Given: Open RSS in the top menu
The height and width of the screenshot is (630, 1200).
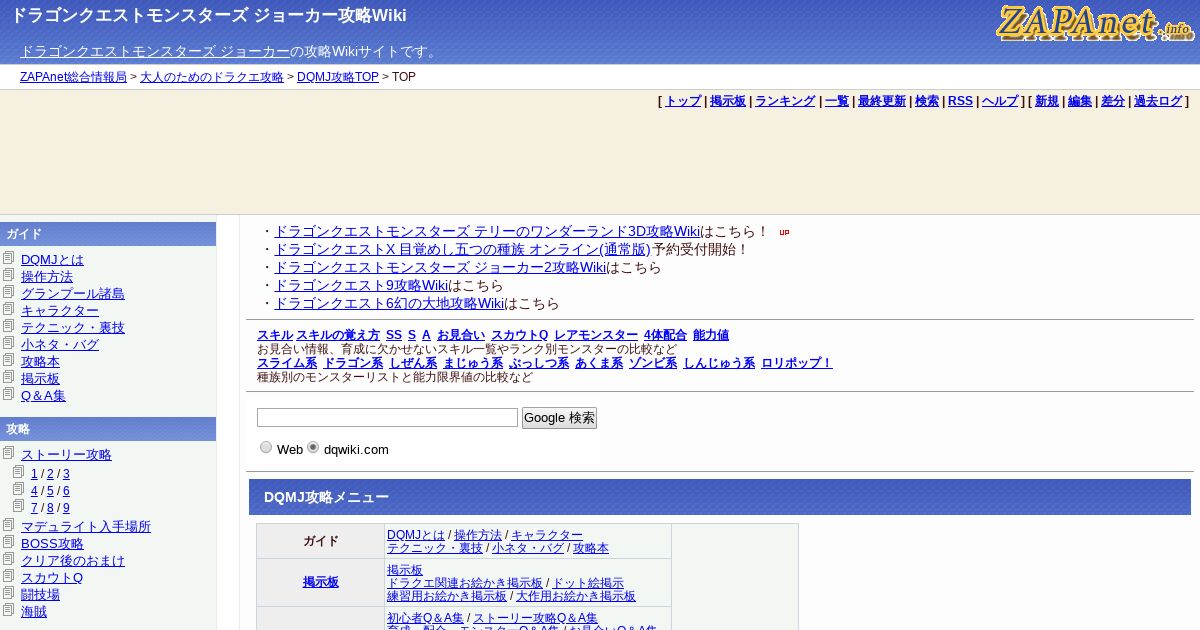Looking at the screenshot, I should coord(960,101).
